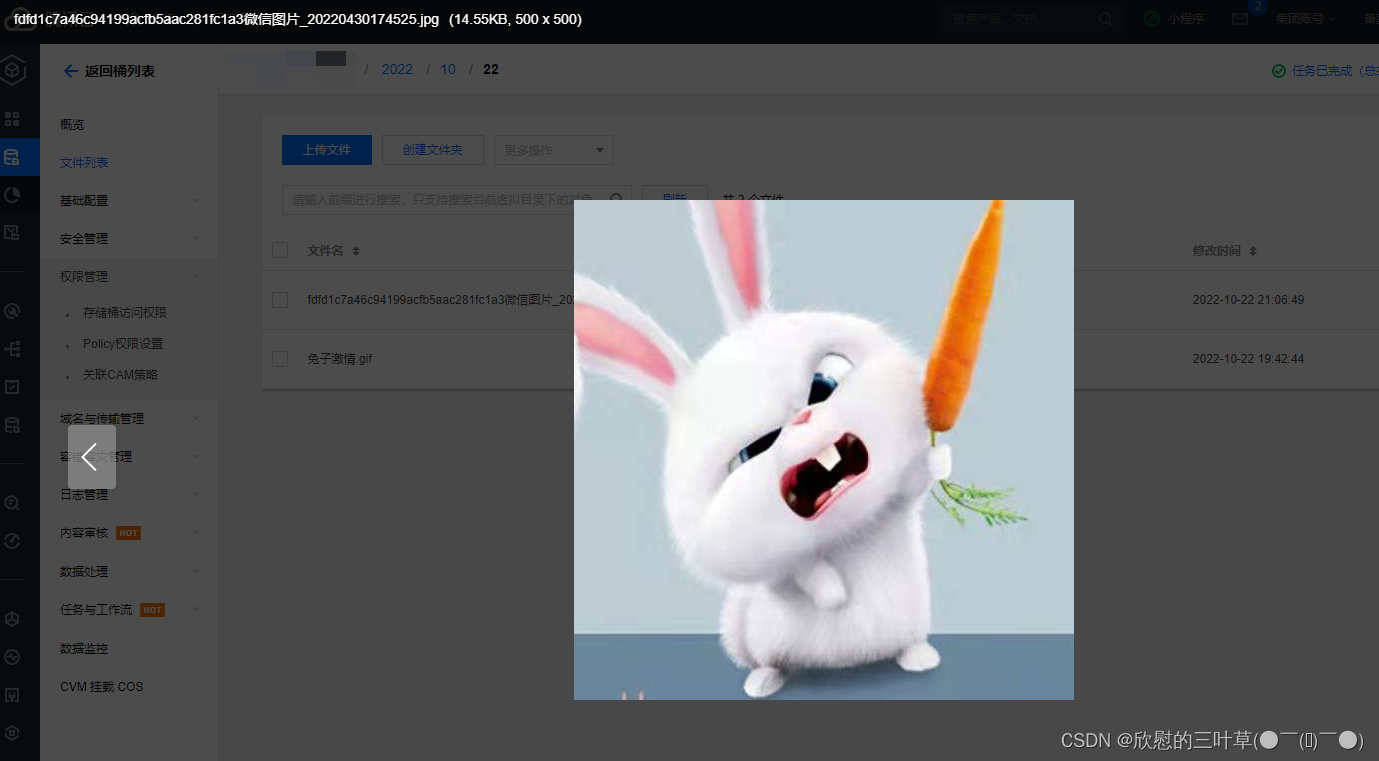Screen dimensions: 1379x761
Task: Click file name starting fdfd1c7a46c94199 in the list
Action: click(x=440, y=300)
